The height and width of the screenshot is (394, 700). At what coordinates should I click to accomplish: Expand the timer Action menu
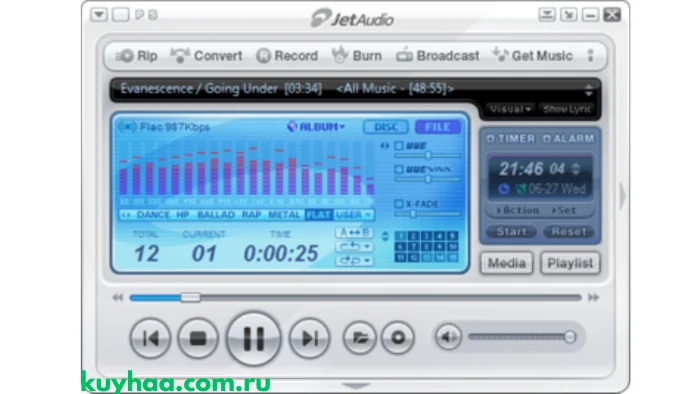click(518, 210)
